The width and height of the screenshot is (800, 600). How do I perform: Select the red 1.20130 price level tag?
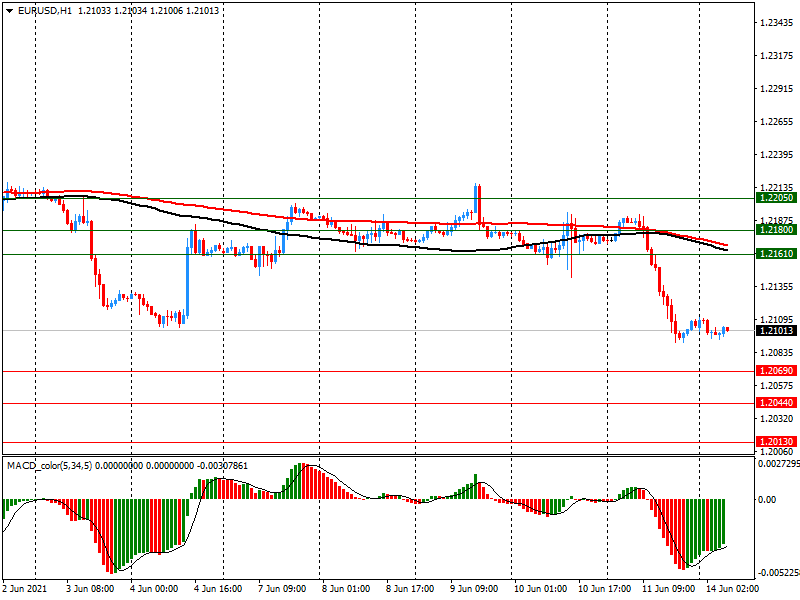[x=776, y=442]
